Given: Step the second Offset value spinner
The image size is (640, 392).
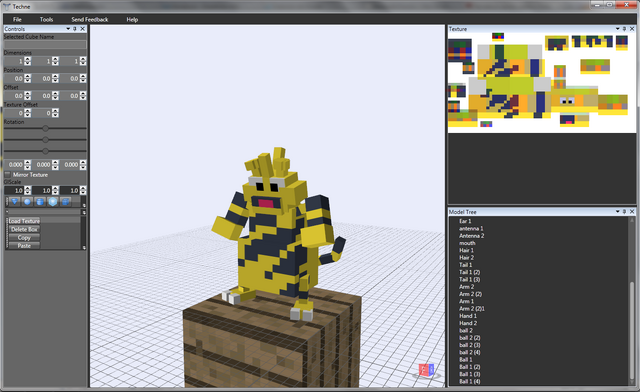Looking at the screenshot, I should (55, 96).
